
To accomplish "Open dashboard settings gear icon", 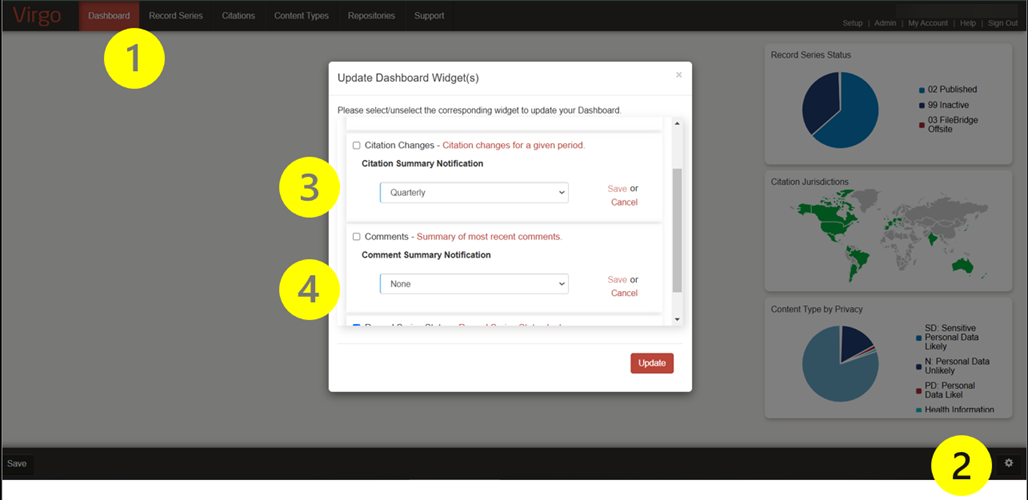I will coord(1008,463).
